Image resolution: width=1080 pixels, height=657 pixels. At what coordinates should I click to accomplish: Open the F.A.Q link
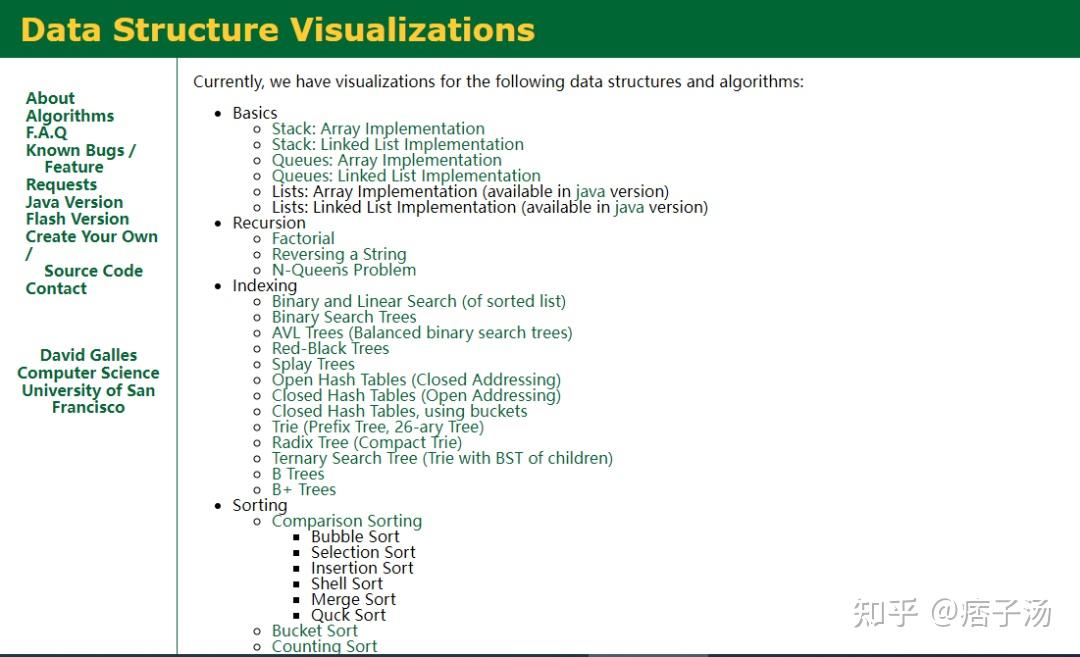pos(48,132)
